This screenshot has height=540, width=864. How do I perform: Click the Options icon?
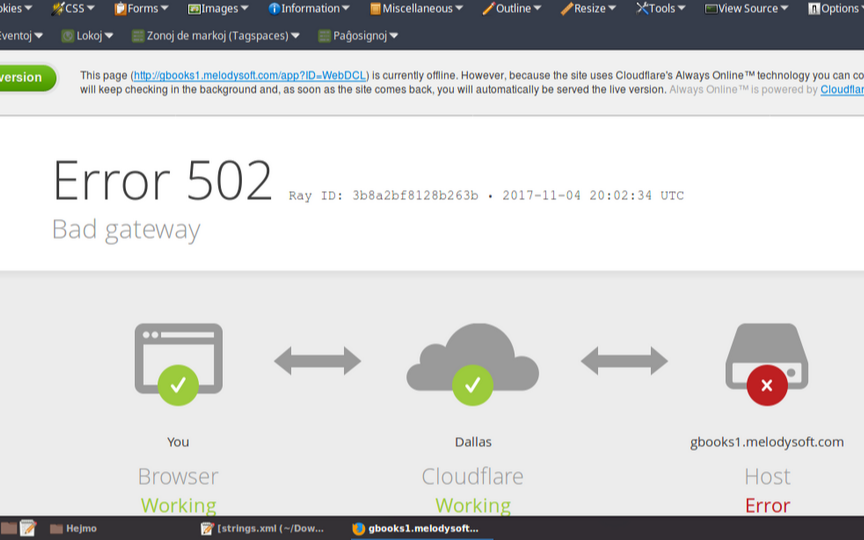click(x=814, y=8)
